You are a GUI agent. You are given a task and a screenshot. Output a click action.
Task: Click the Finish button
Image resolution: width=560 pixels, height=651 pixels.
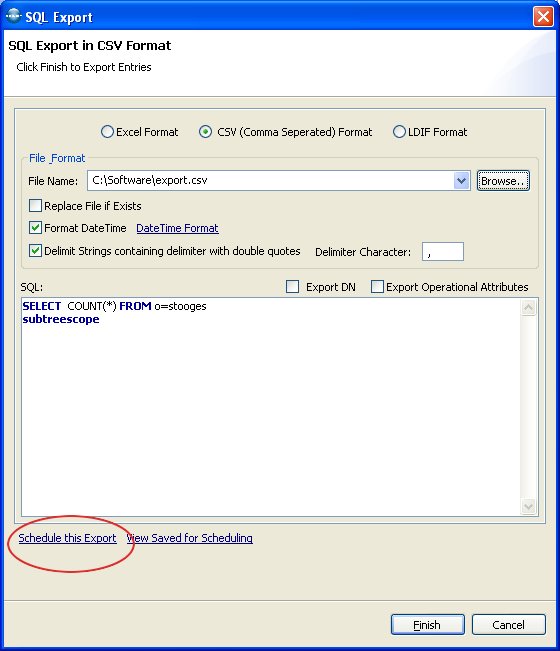pyautogui.click(x=428, y=624)
